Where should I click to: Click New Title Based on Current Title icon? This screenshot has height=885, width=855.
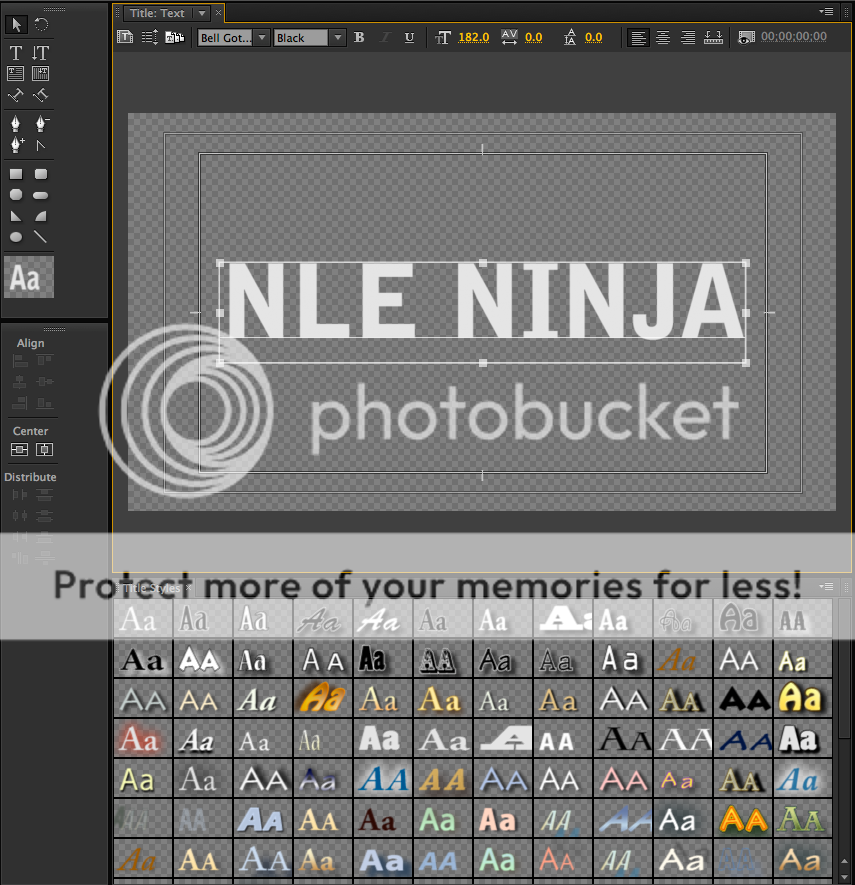[x=125, y=37]
